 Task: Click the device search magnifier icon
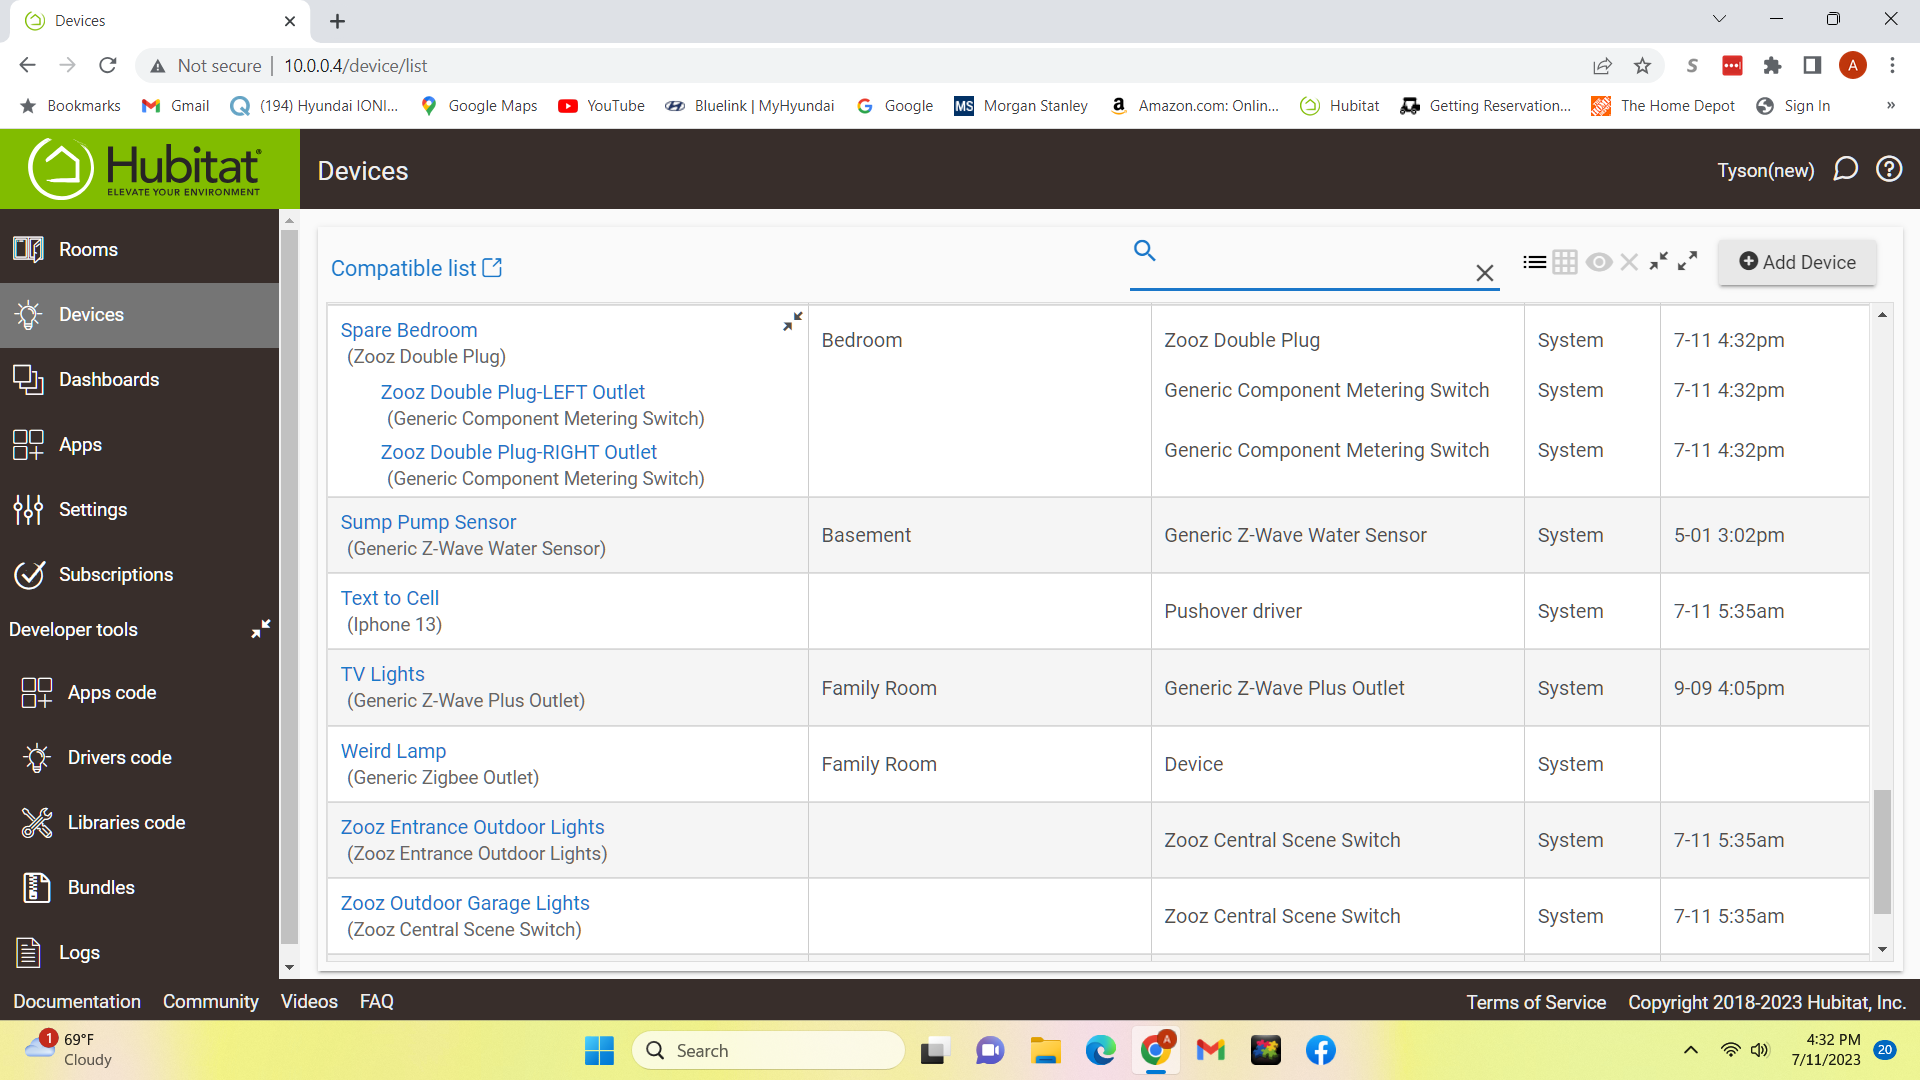[1145, 250]
